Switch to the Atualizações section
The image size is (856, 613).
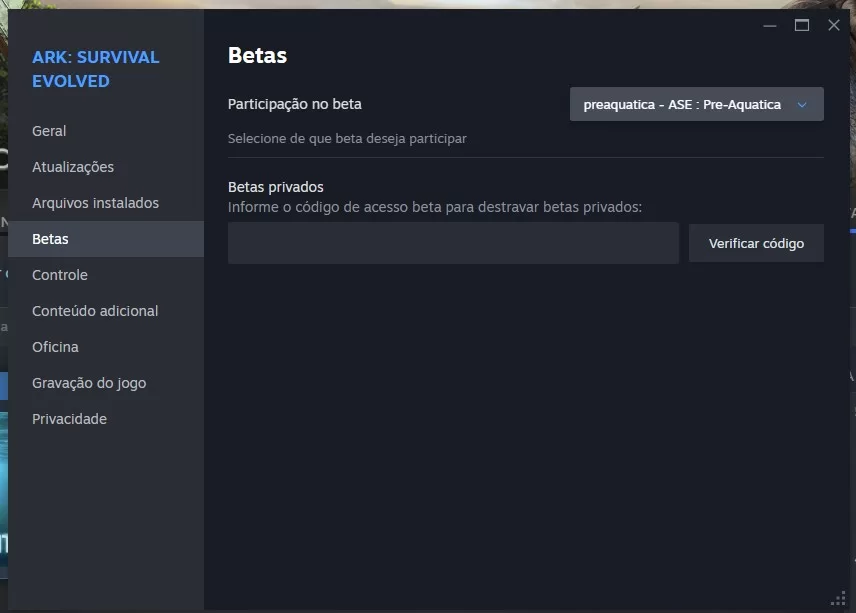click(73, 167)
